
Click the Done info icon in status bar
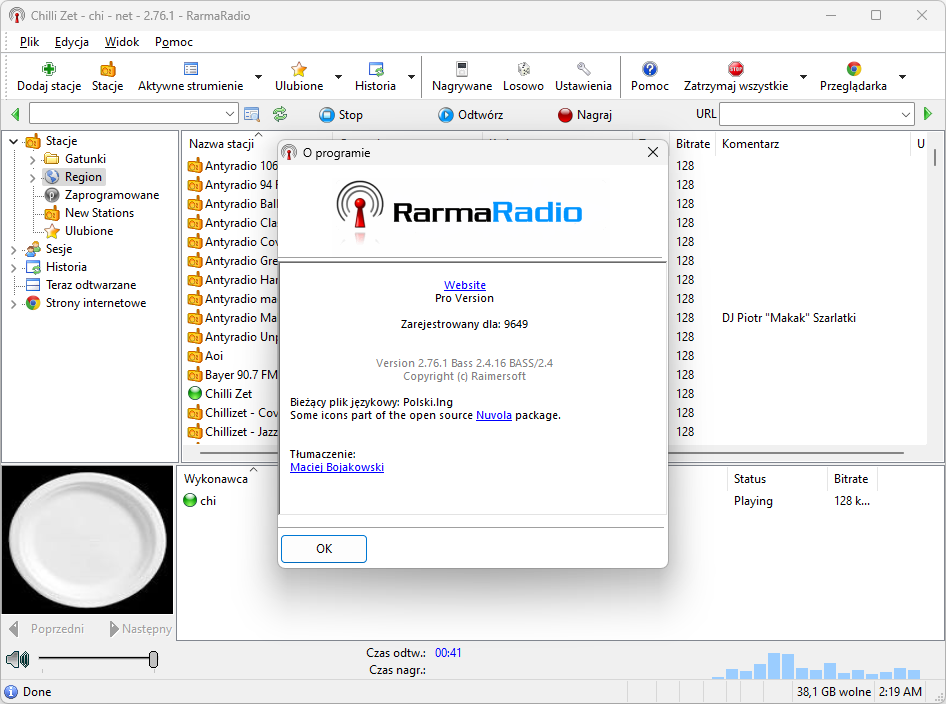pyautogui.click(x=11, y=691)
